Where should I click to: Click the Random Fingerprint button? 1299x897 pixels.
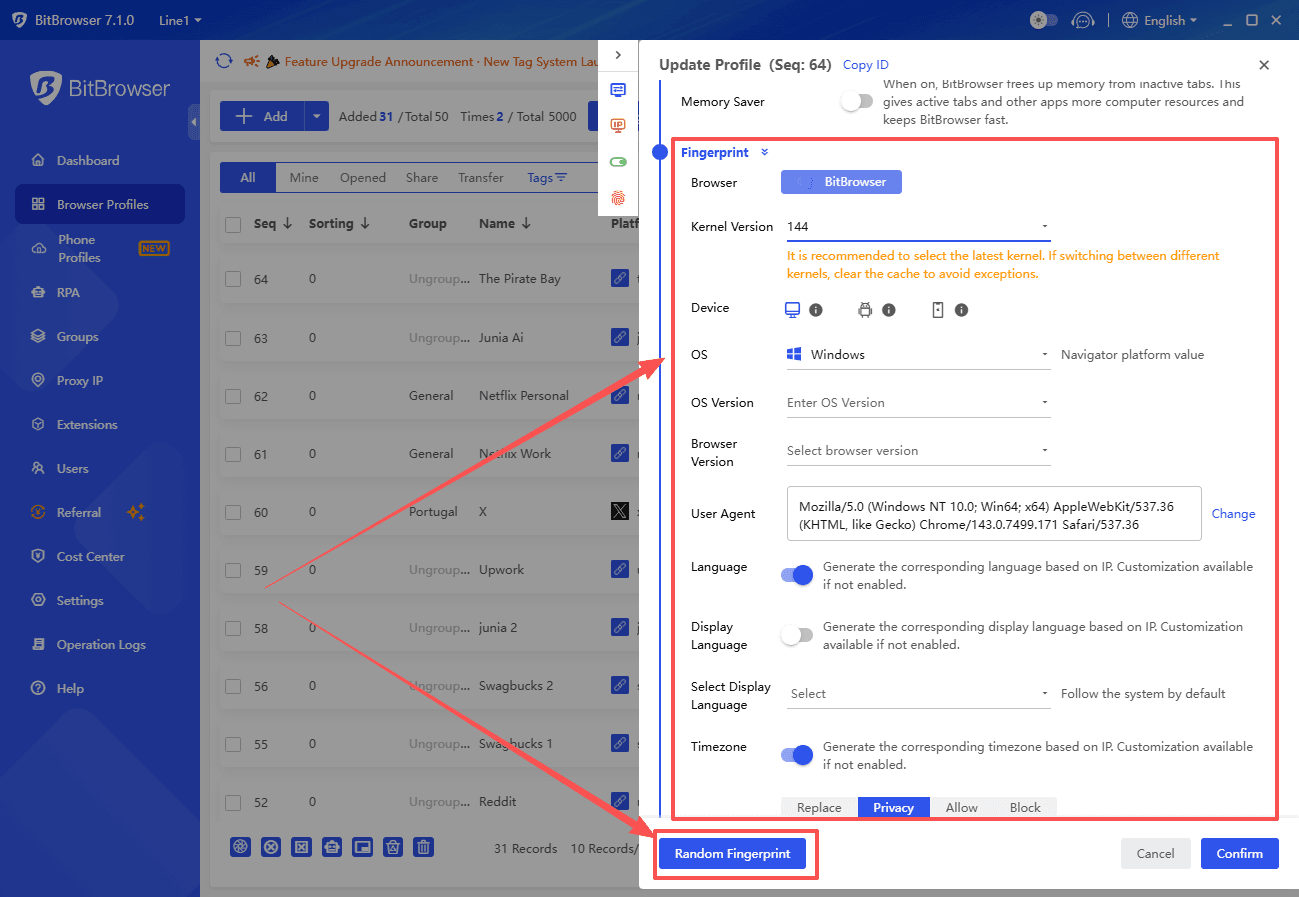click(x=733, y=854)
